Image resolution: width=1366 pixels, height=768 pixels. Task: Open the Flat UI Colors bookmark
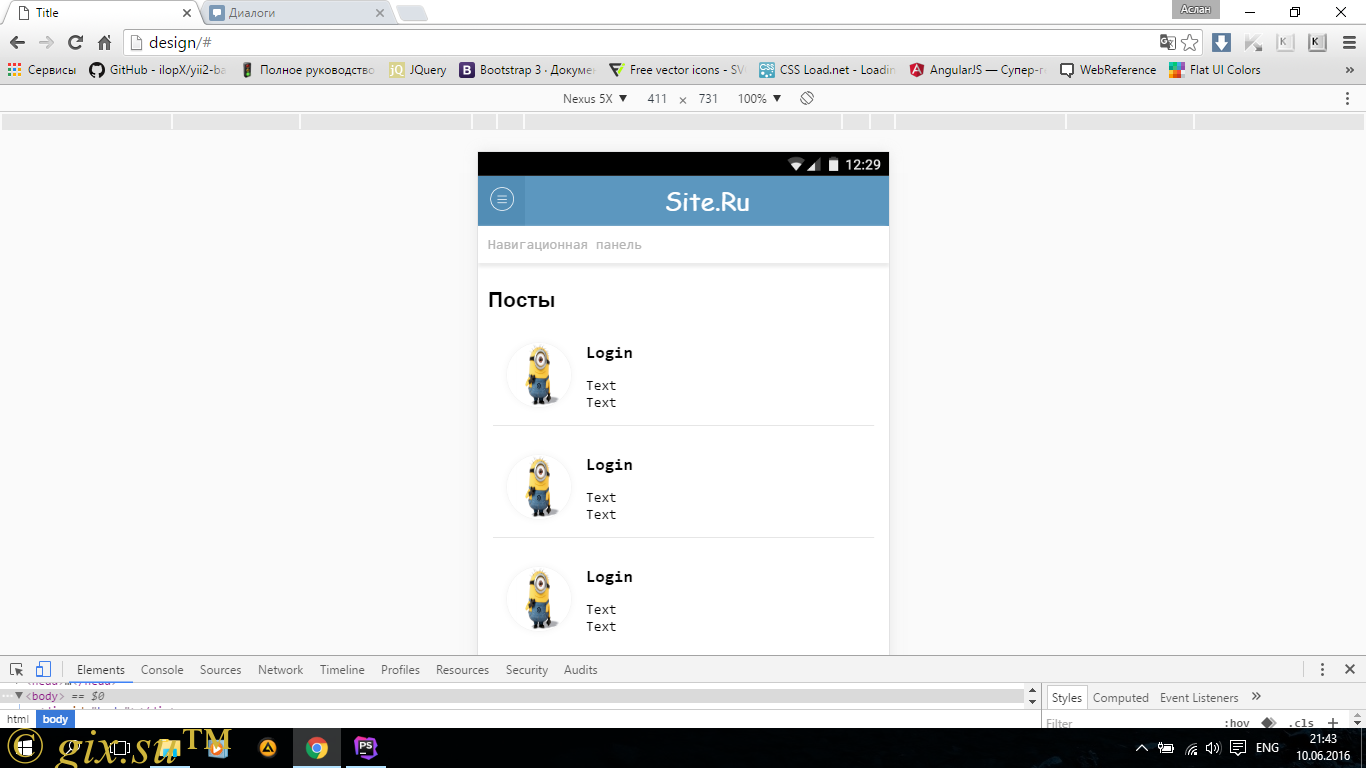pos(1215,70)
